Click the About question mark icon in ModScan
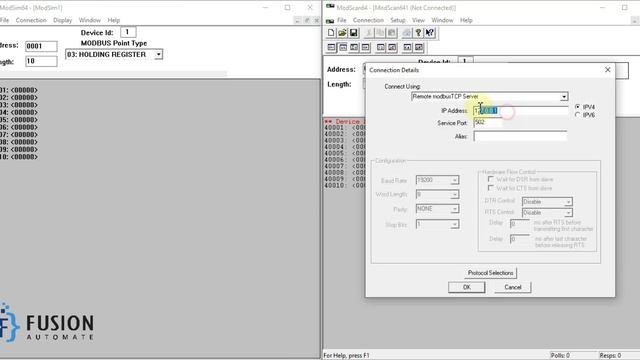 click(x=418, y=33)
